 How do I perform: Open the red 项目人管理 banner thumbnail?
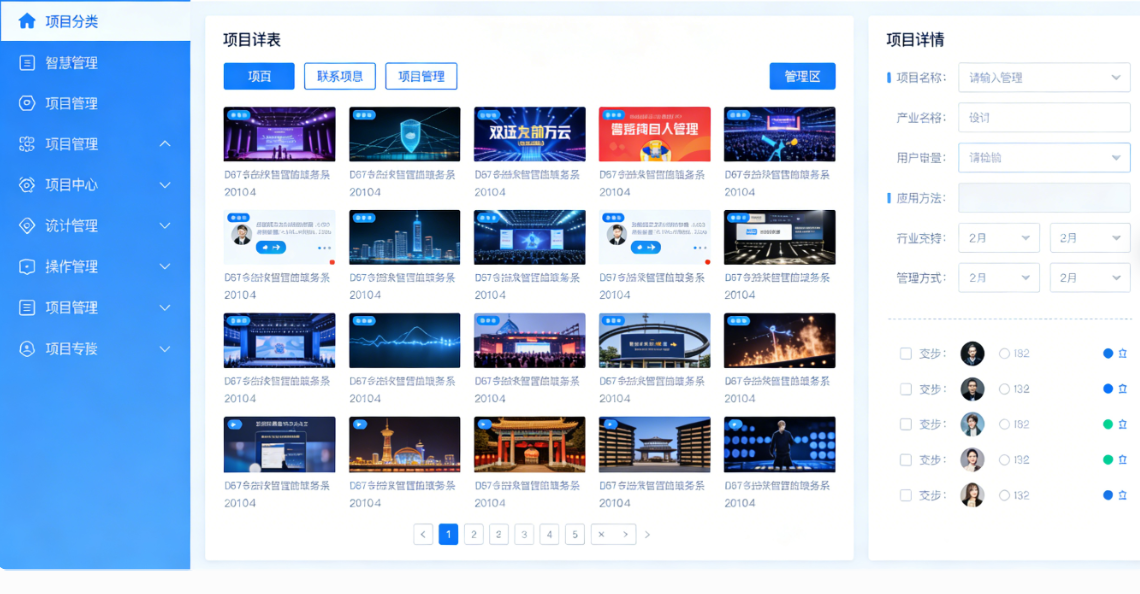[x=654, y=134]
